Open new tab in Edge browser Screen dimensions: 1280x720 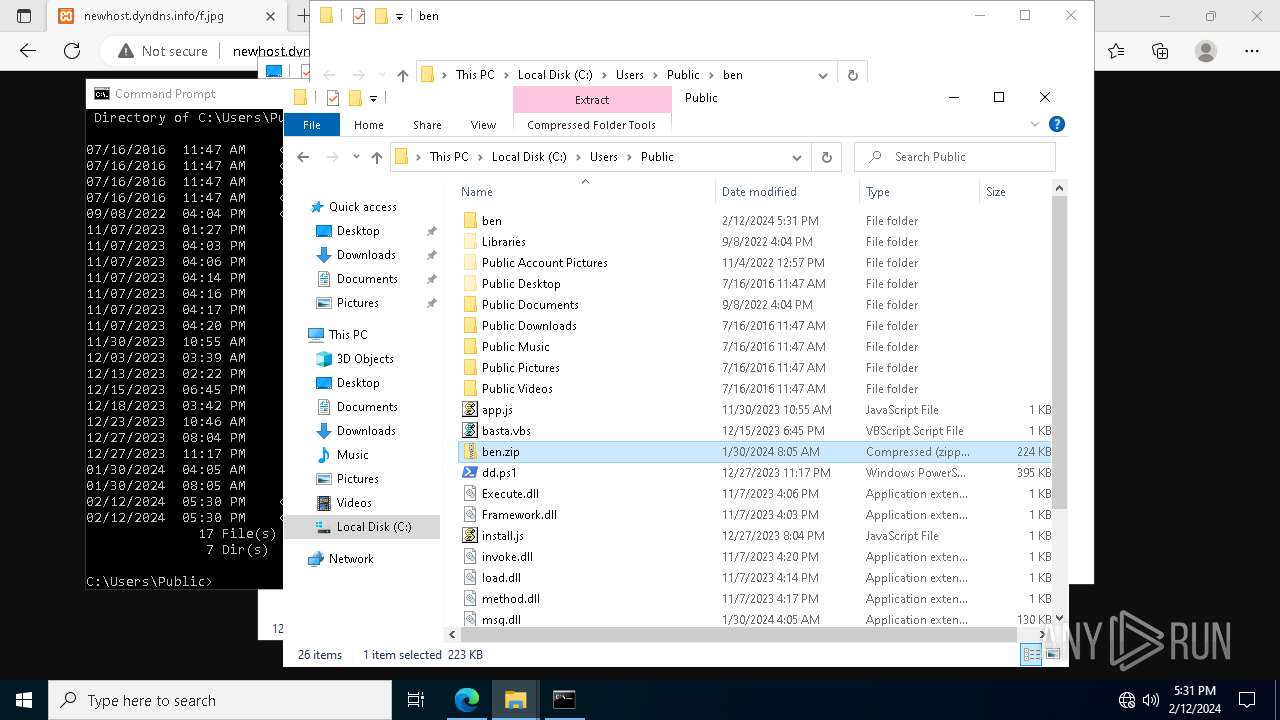click(x=304, y=16)
